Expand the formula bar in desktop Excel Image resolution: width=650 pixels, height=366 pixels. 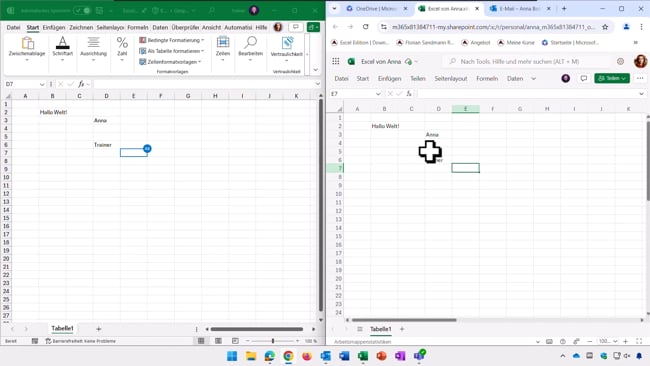(318, 84)
